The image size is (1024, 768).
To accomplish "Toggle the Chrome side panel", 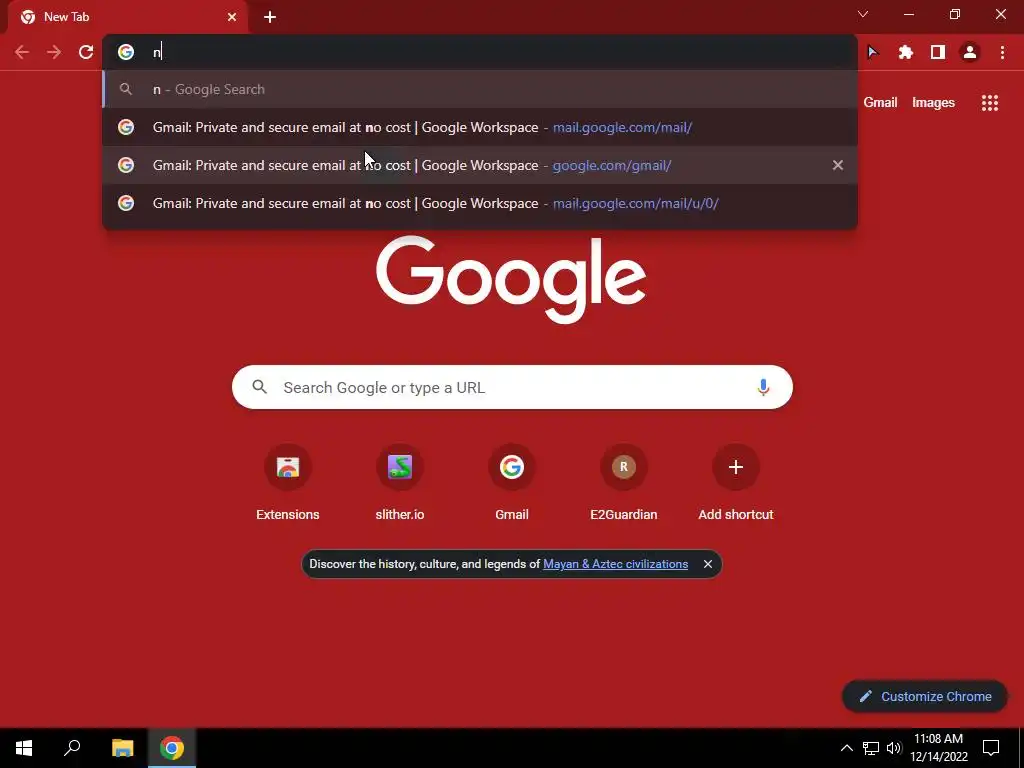I will tap(938, 52).
